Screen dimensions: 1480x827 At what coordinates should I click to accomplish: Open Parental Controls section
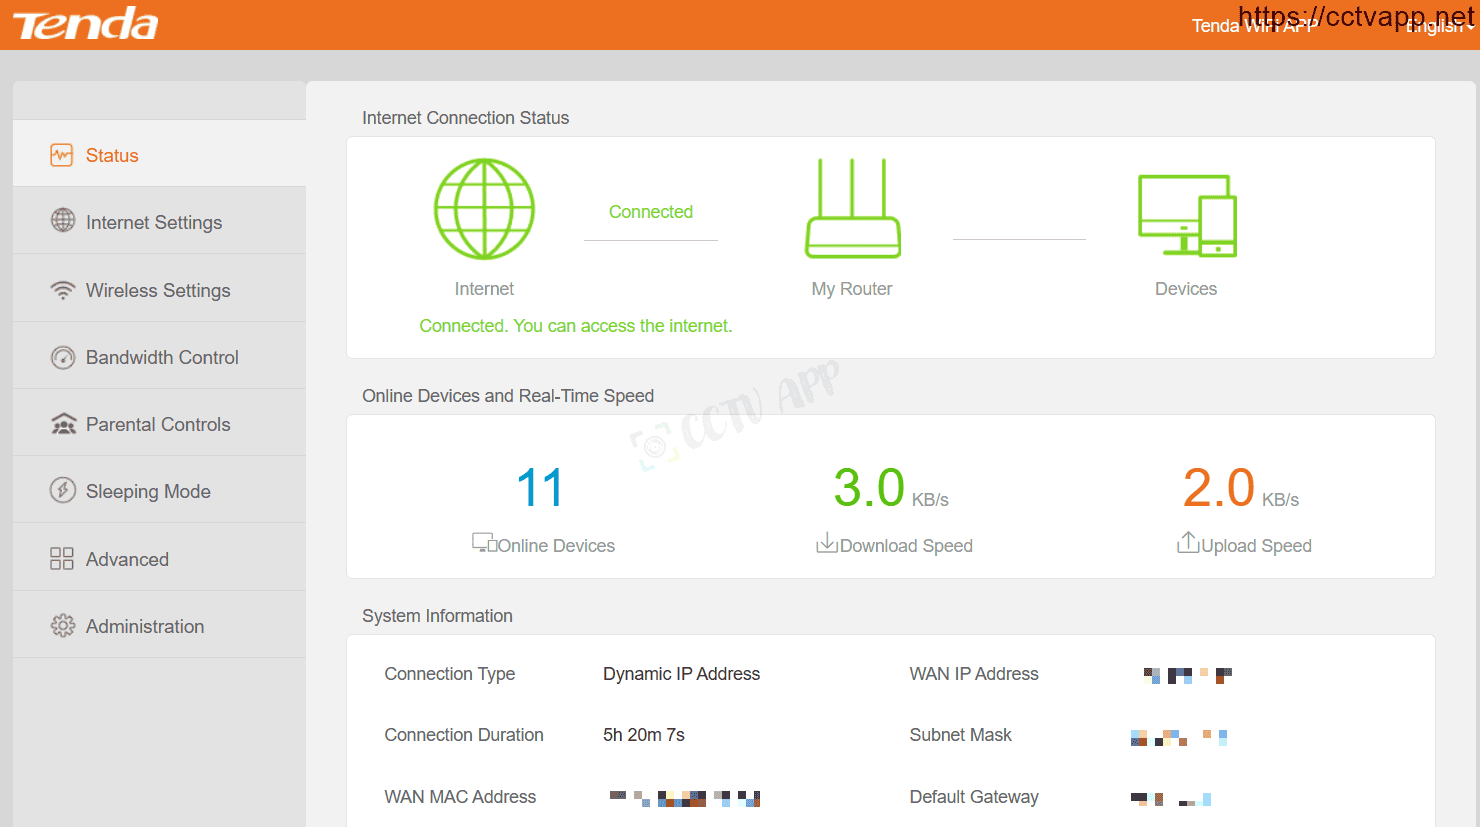pos(159,422)
